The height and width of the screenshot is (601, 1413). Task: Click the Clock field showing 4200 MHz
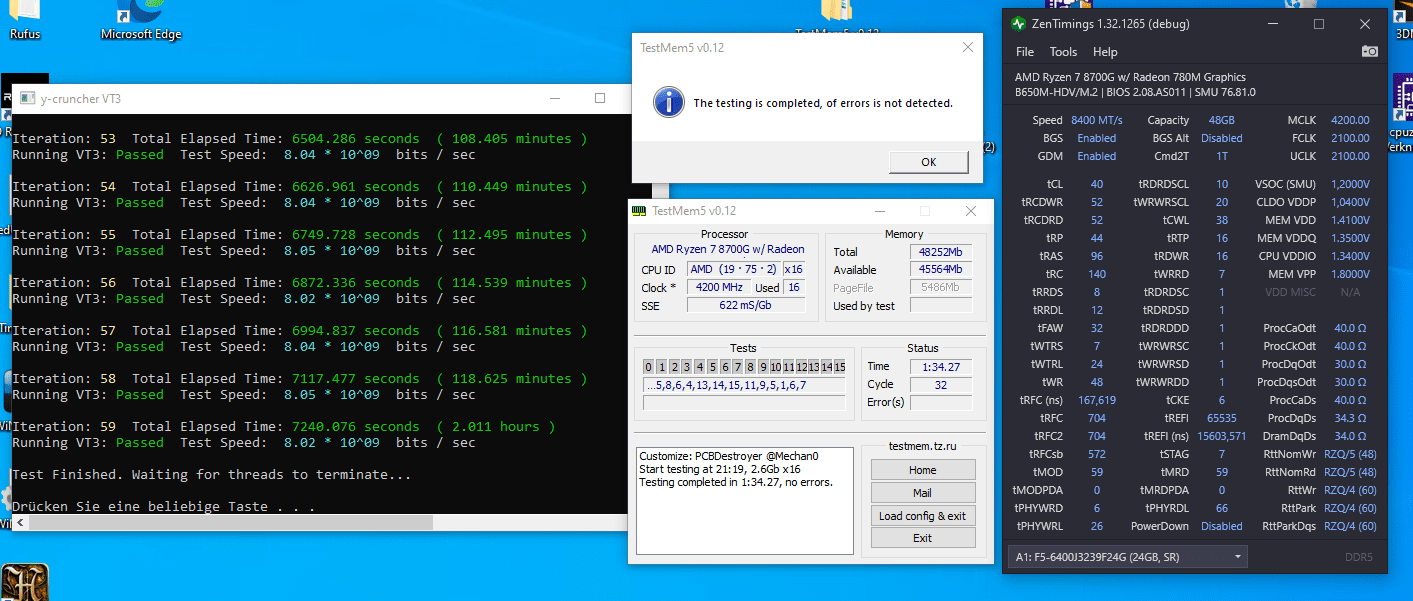(x=718, y=288)
